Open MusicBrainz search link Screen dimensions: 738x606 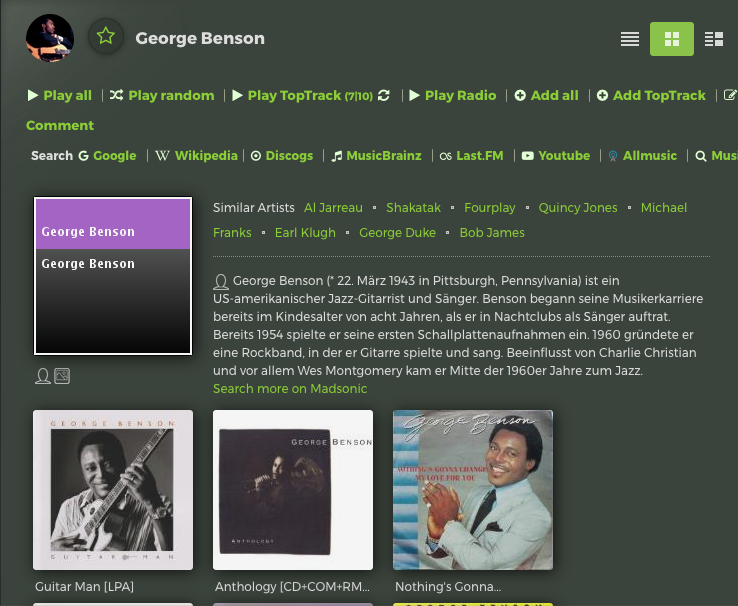(x=384, y=156)
